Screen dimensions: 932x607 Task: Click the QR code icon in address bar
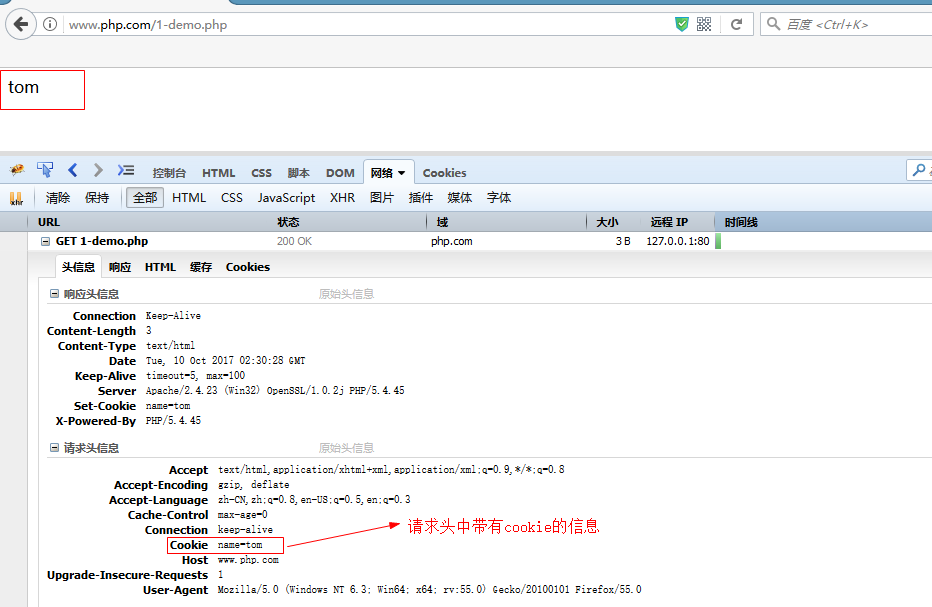tap(704, 24)
